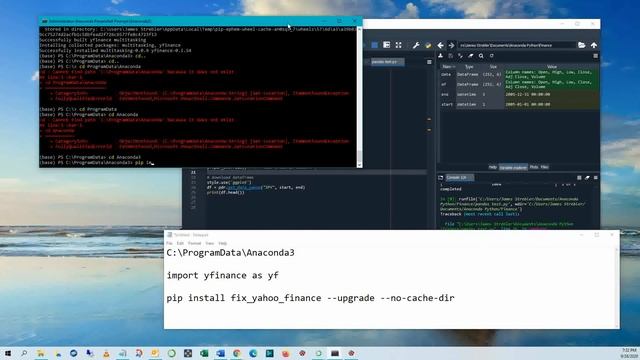Viewport: 640px width, 360px height.
Task: Search variables with magnifier icon in Variable explorer
Action: 481,56
